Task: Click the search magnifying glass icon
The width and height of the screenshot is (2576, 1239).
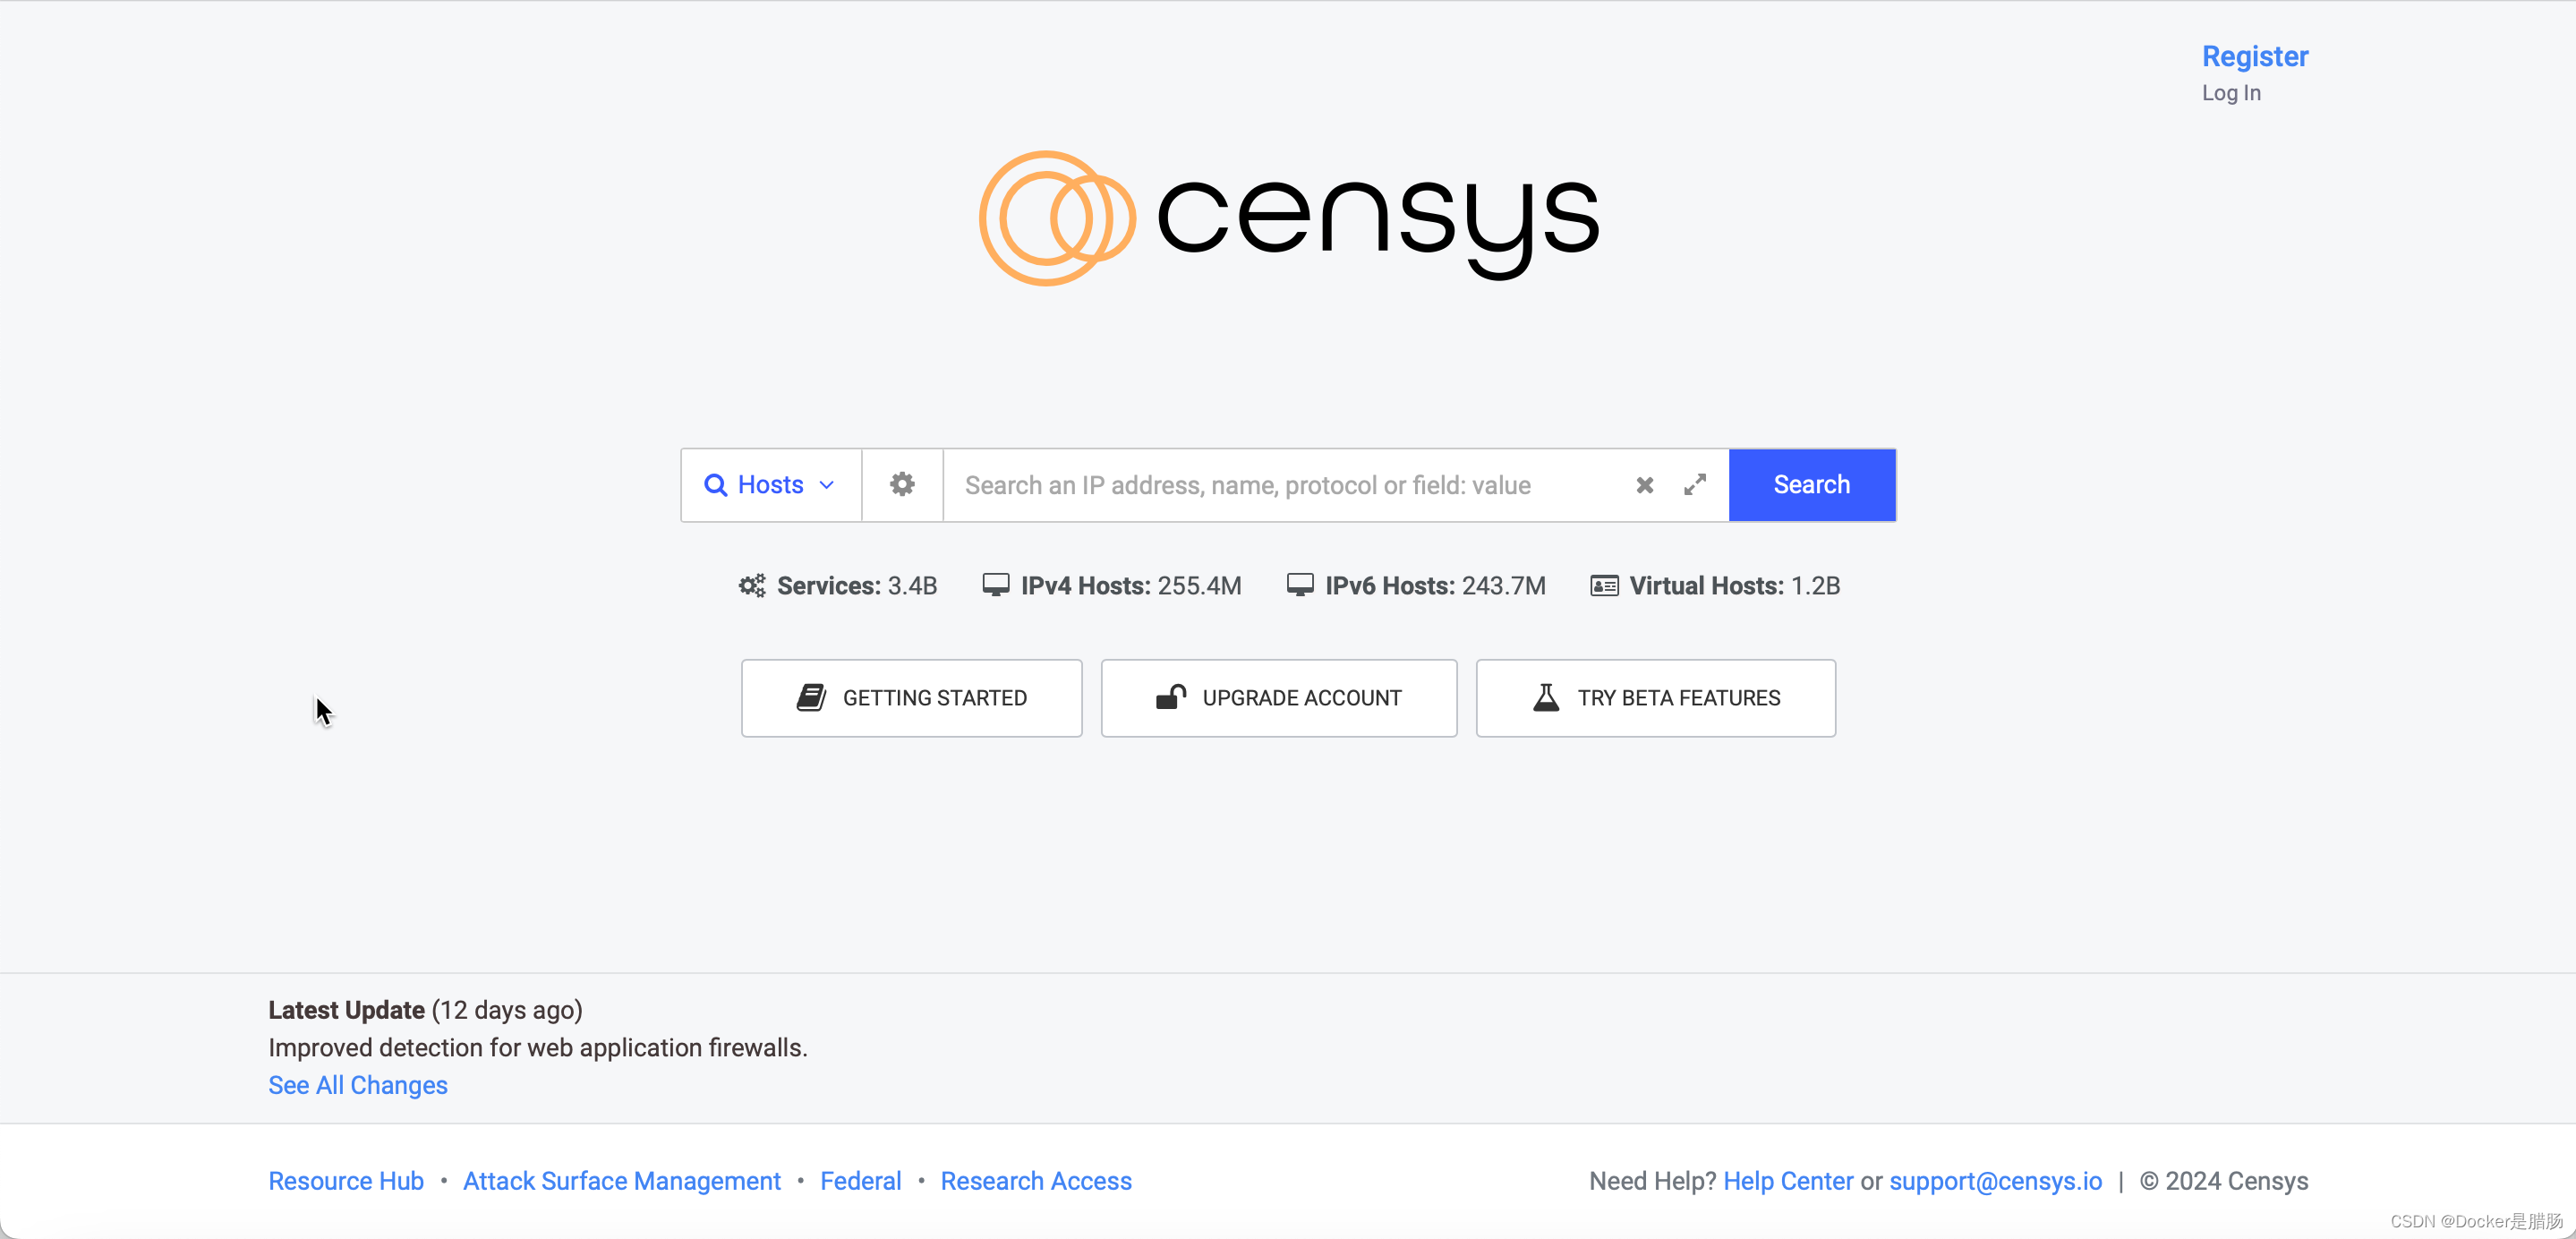Action: (714, 483)
